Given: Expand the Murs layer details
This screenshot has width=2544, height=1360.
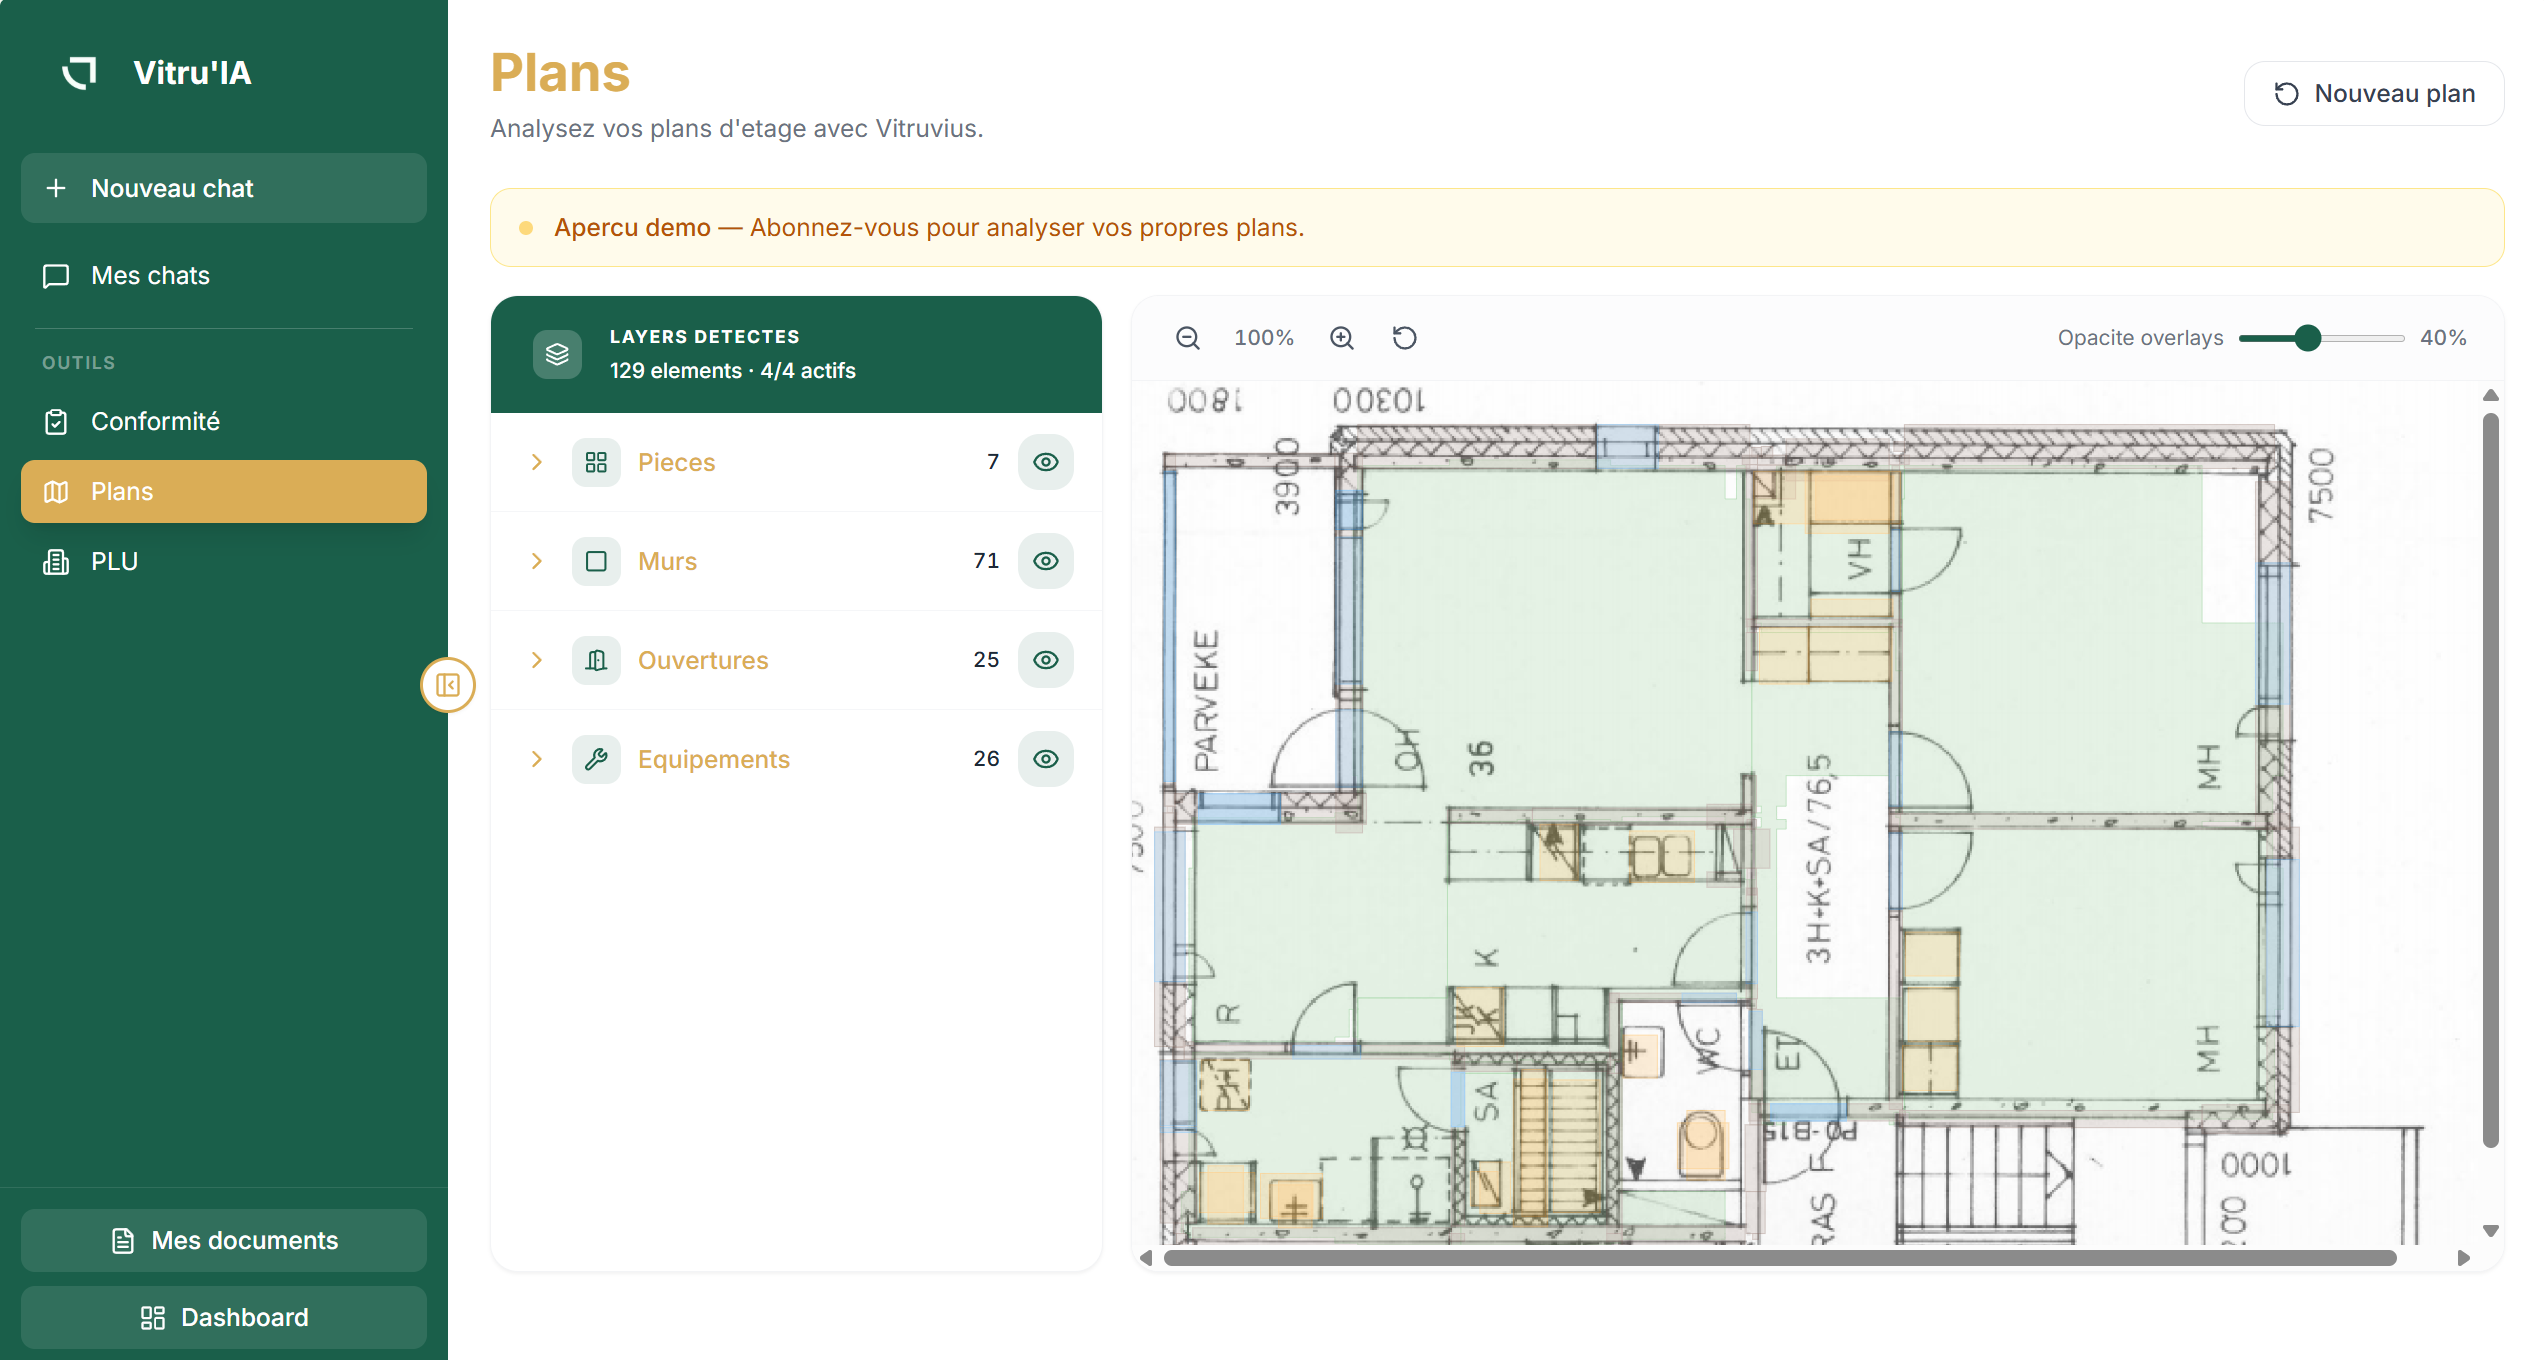Looking at the screenshot, I should coord(537,561).
